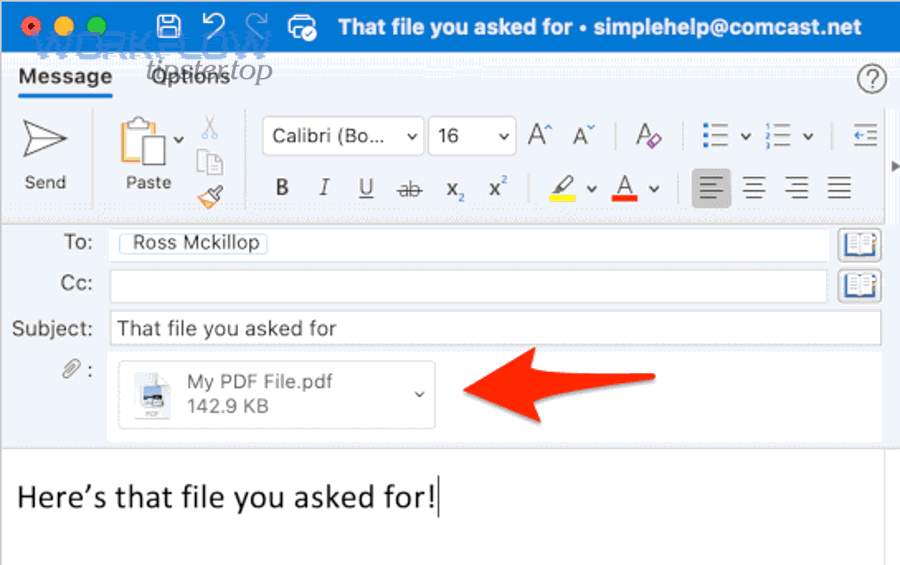The width and height of the screenshot is (900, 565).
Task: Click the paperclip attachment icon
Action: point(71,369)
